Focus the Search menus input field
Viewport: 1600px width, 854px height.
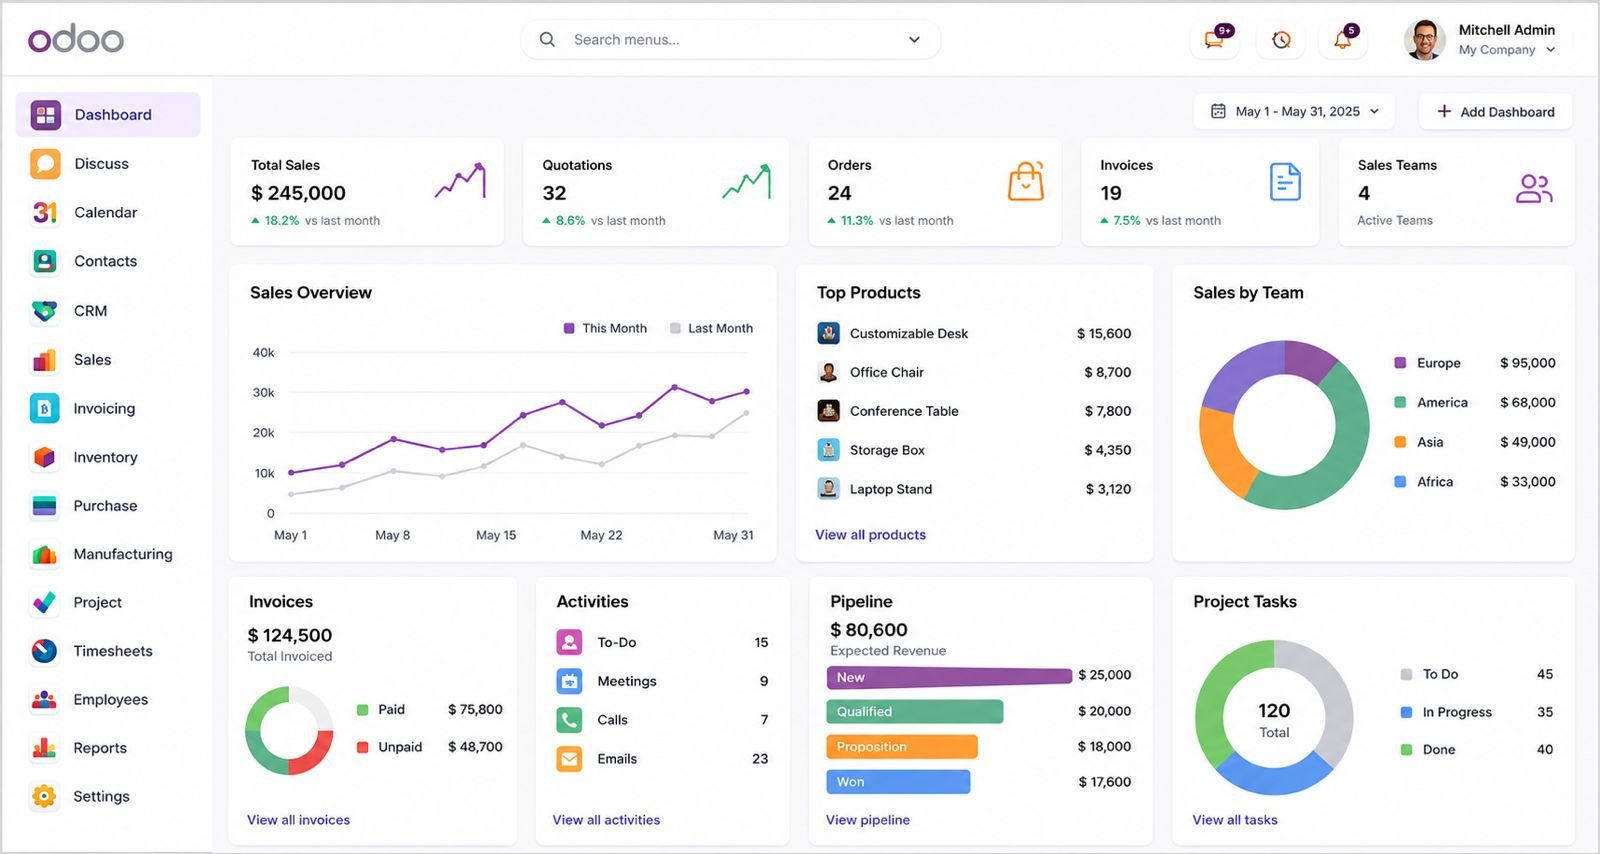[x=730, y=40]
